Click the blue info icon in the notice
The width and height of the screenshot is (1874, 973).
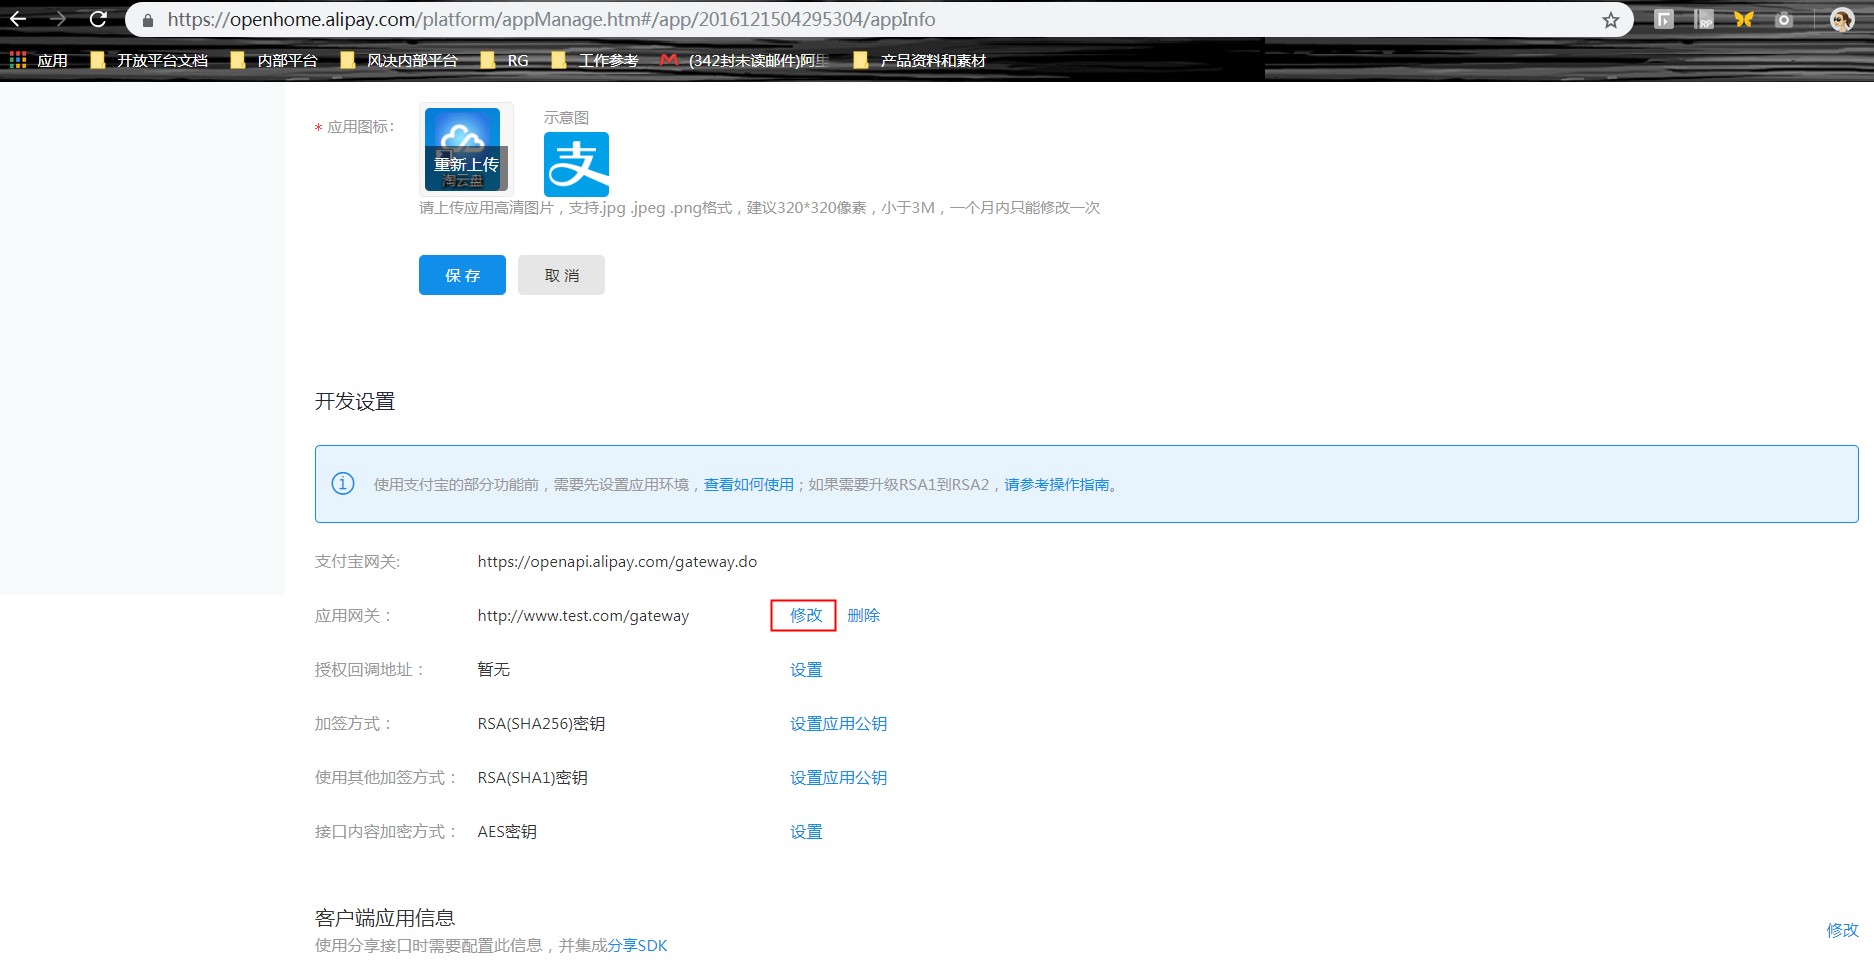click(343, 484)
